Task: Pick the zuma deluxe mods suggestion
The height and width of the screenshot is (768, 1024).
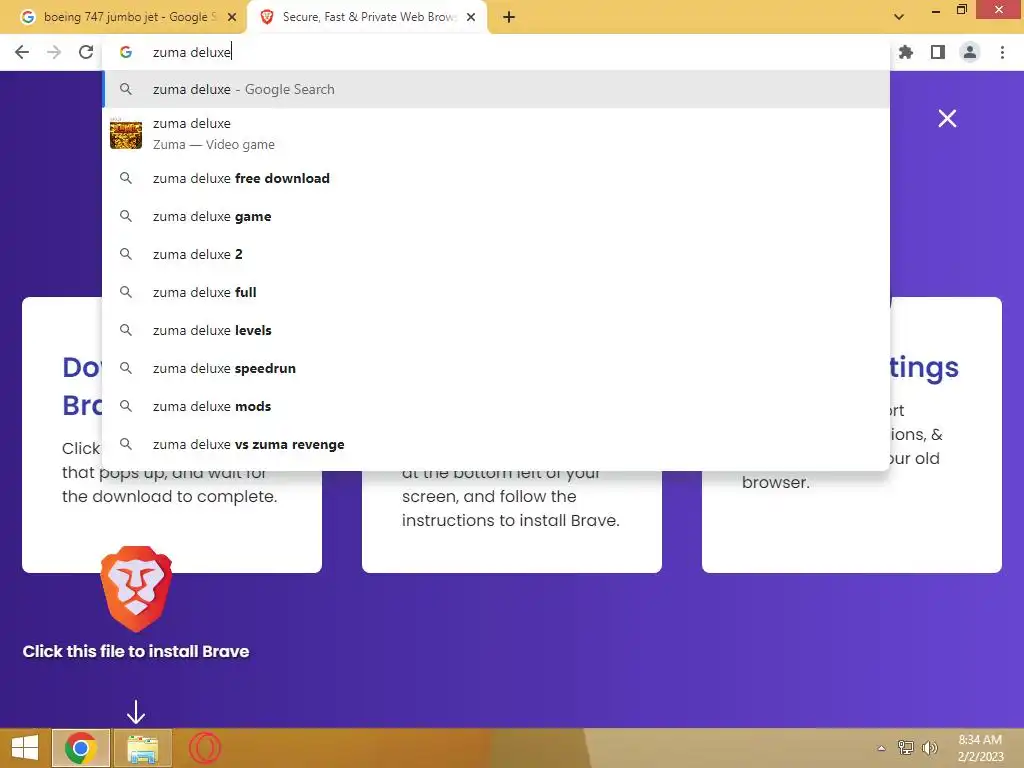Action: tap(496, 406)
